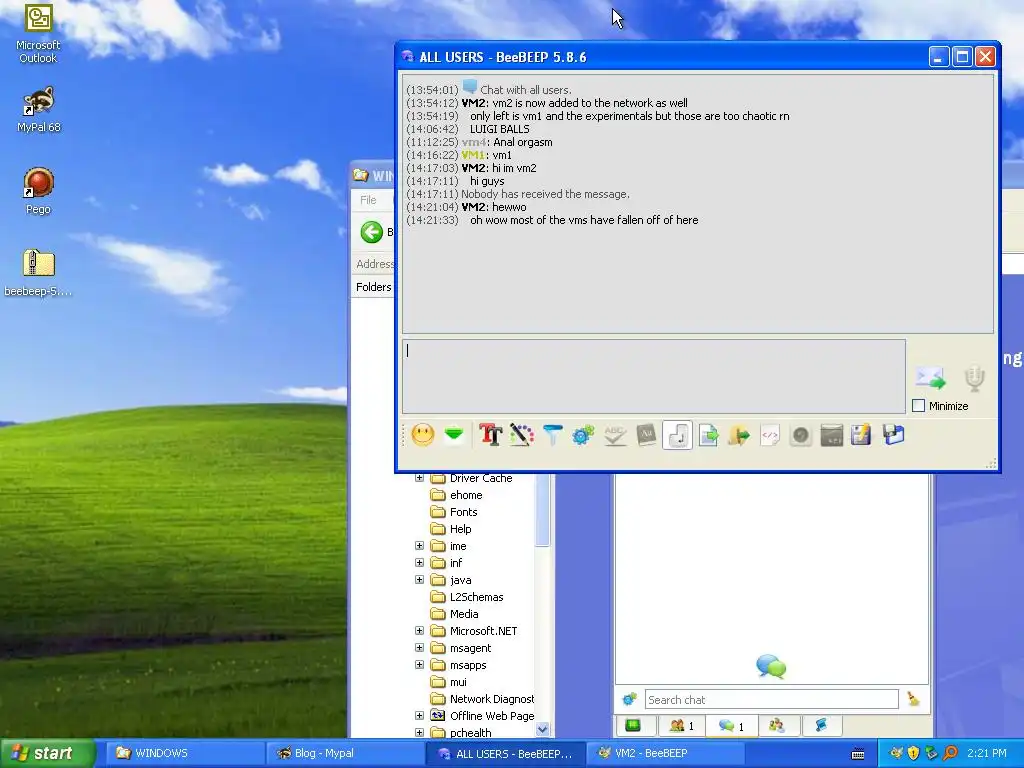Expand the msapps folder
The height and width of the screenshot is (768, 1024).
pos(419,665)
